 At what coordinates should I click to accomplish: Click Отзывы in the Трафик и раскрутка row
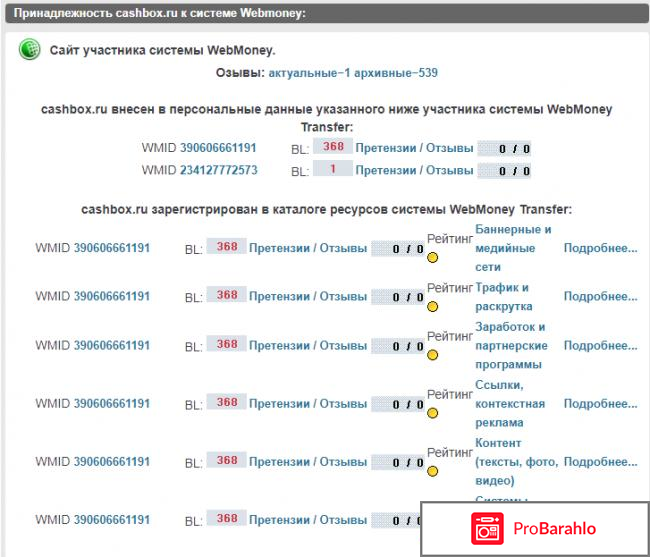(344, 297)
